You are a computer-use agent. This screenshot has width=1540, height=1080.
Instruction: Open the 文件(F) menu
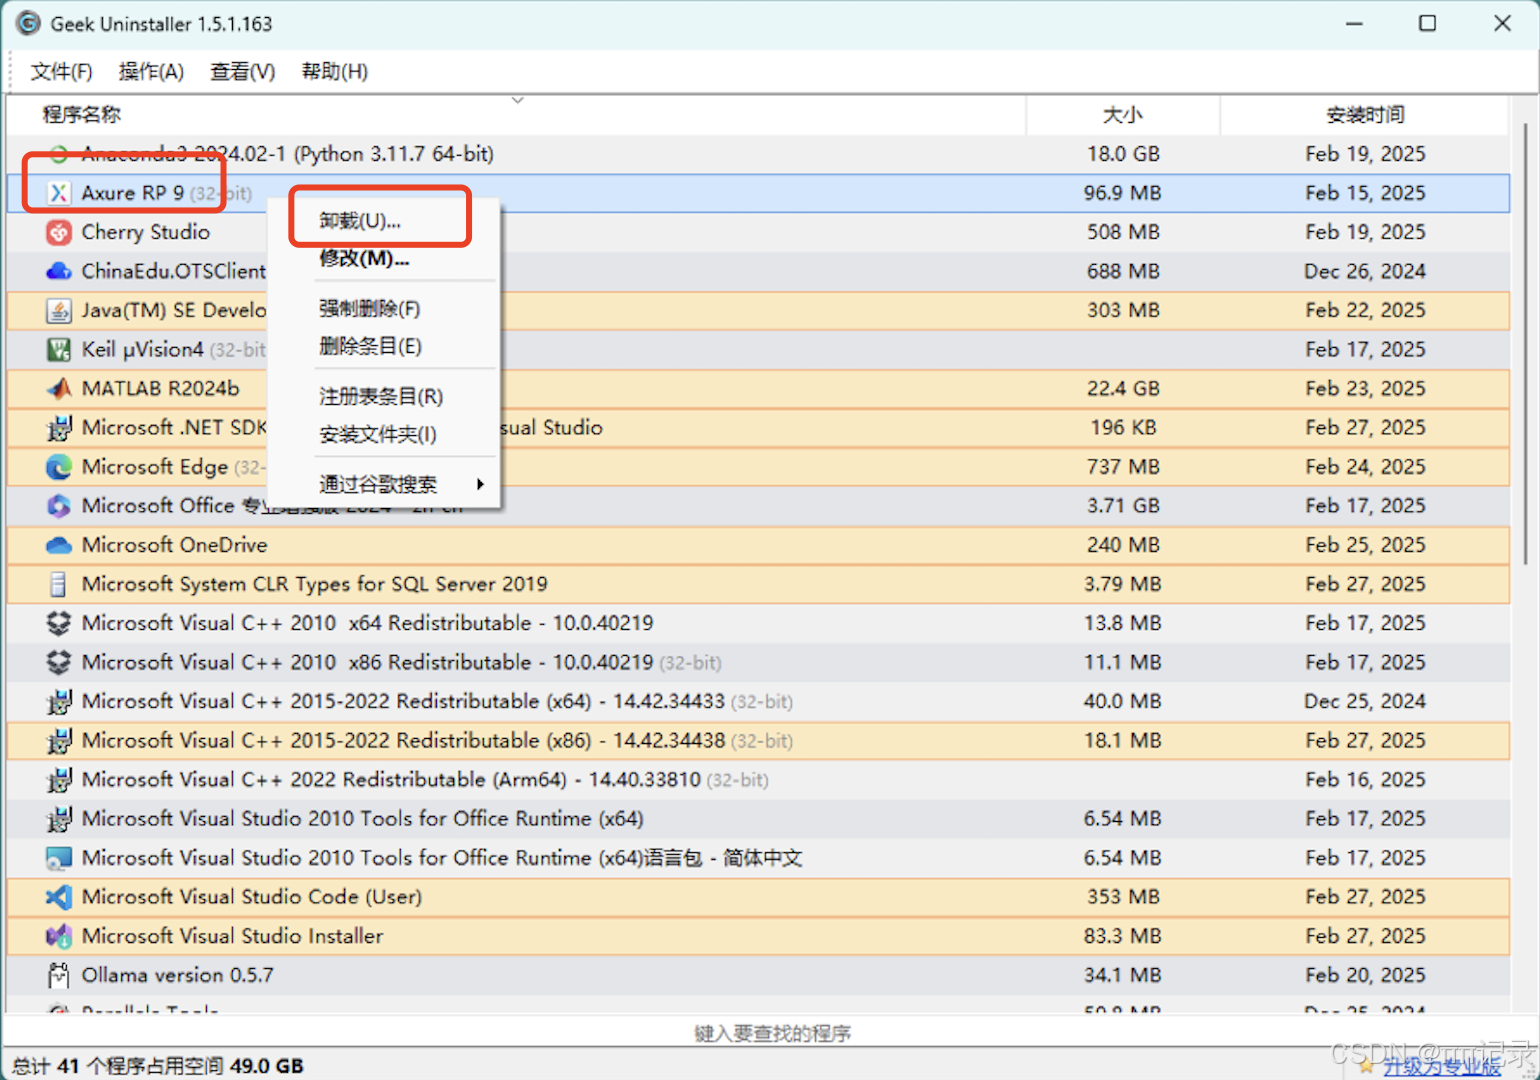tap(61, 72)
